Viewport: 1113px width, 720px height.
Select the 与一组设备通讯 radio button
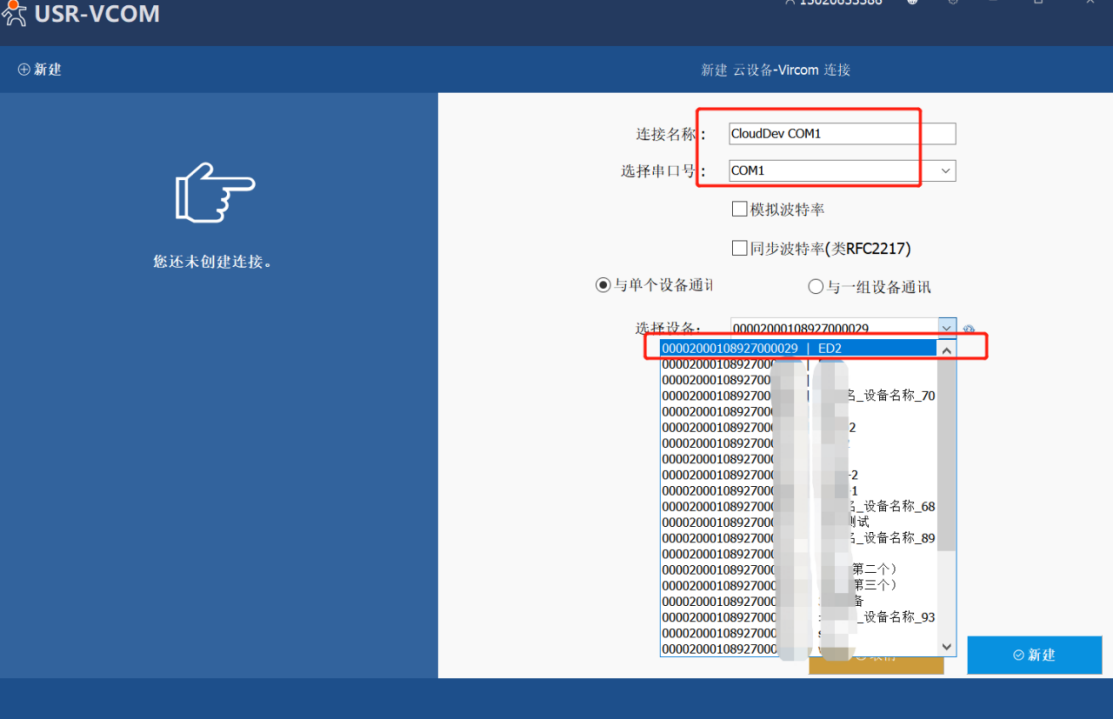(815, 287)
